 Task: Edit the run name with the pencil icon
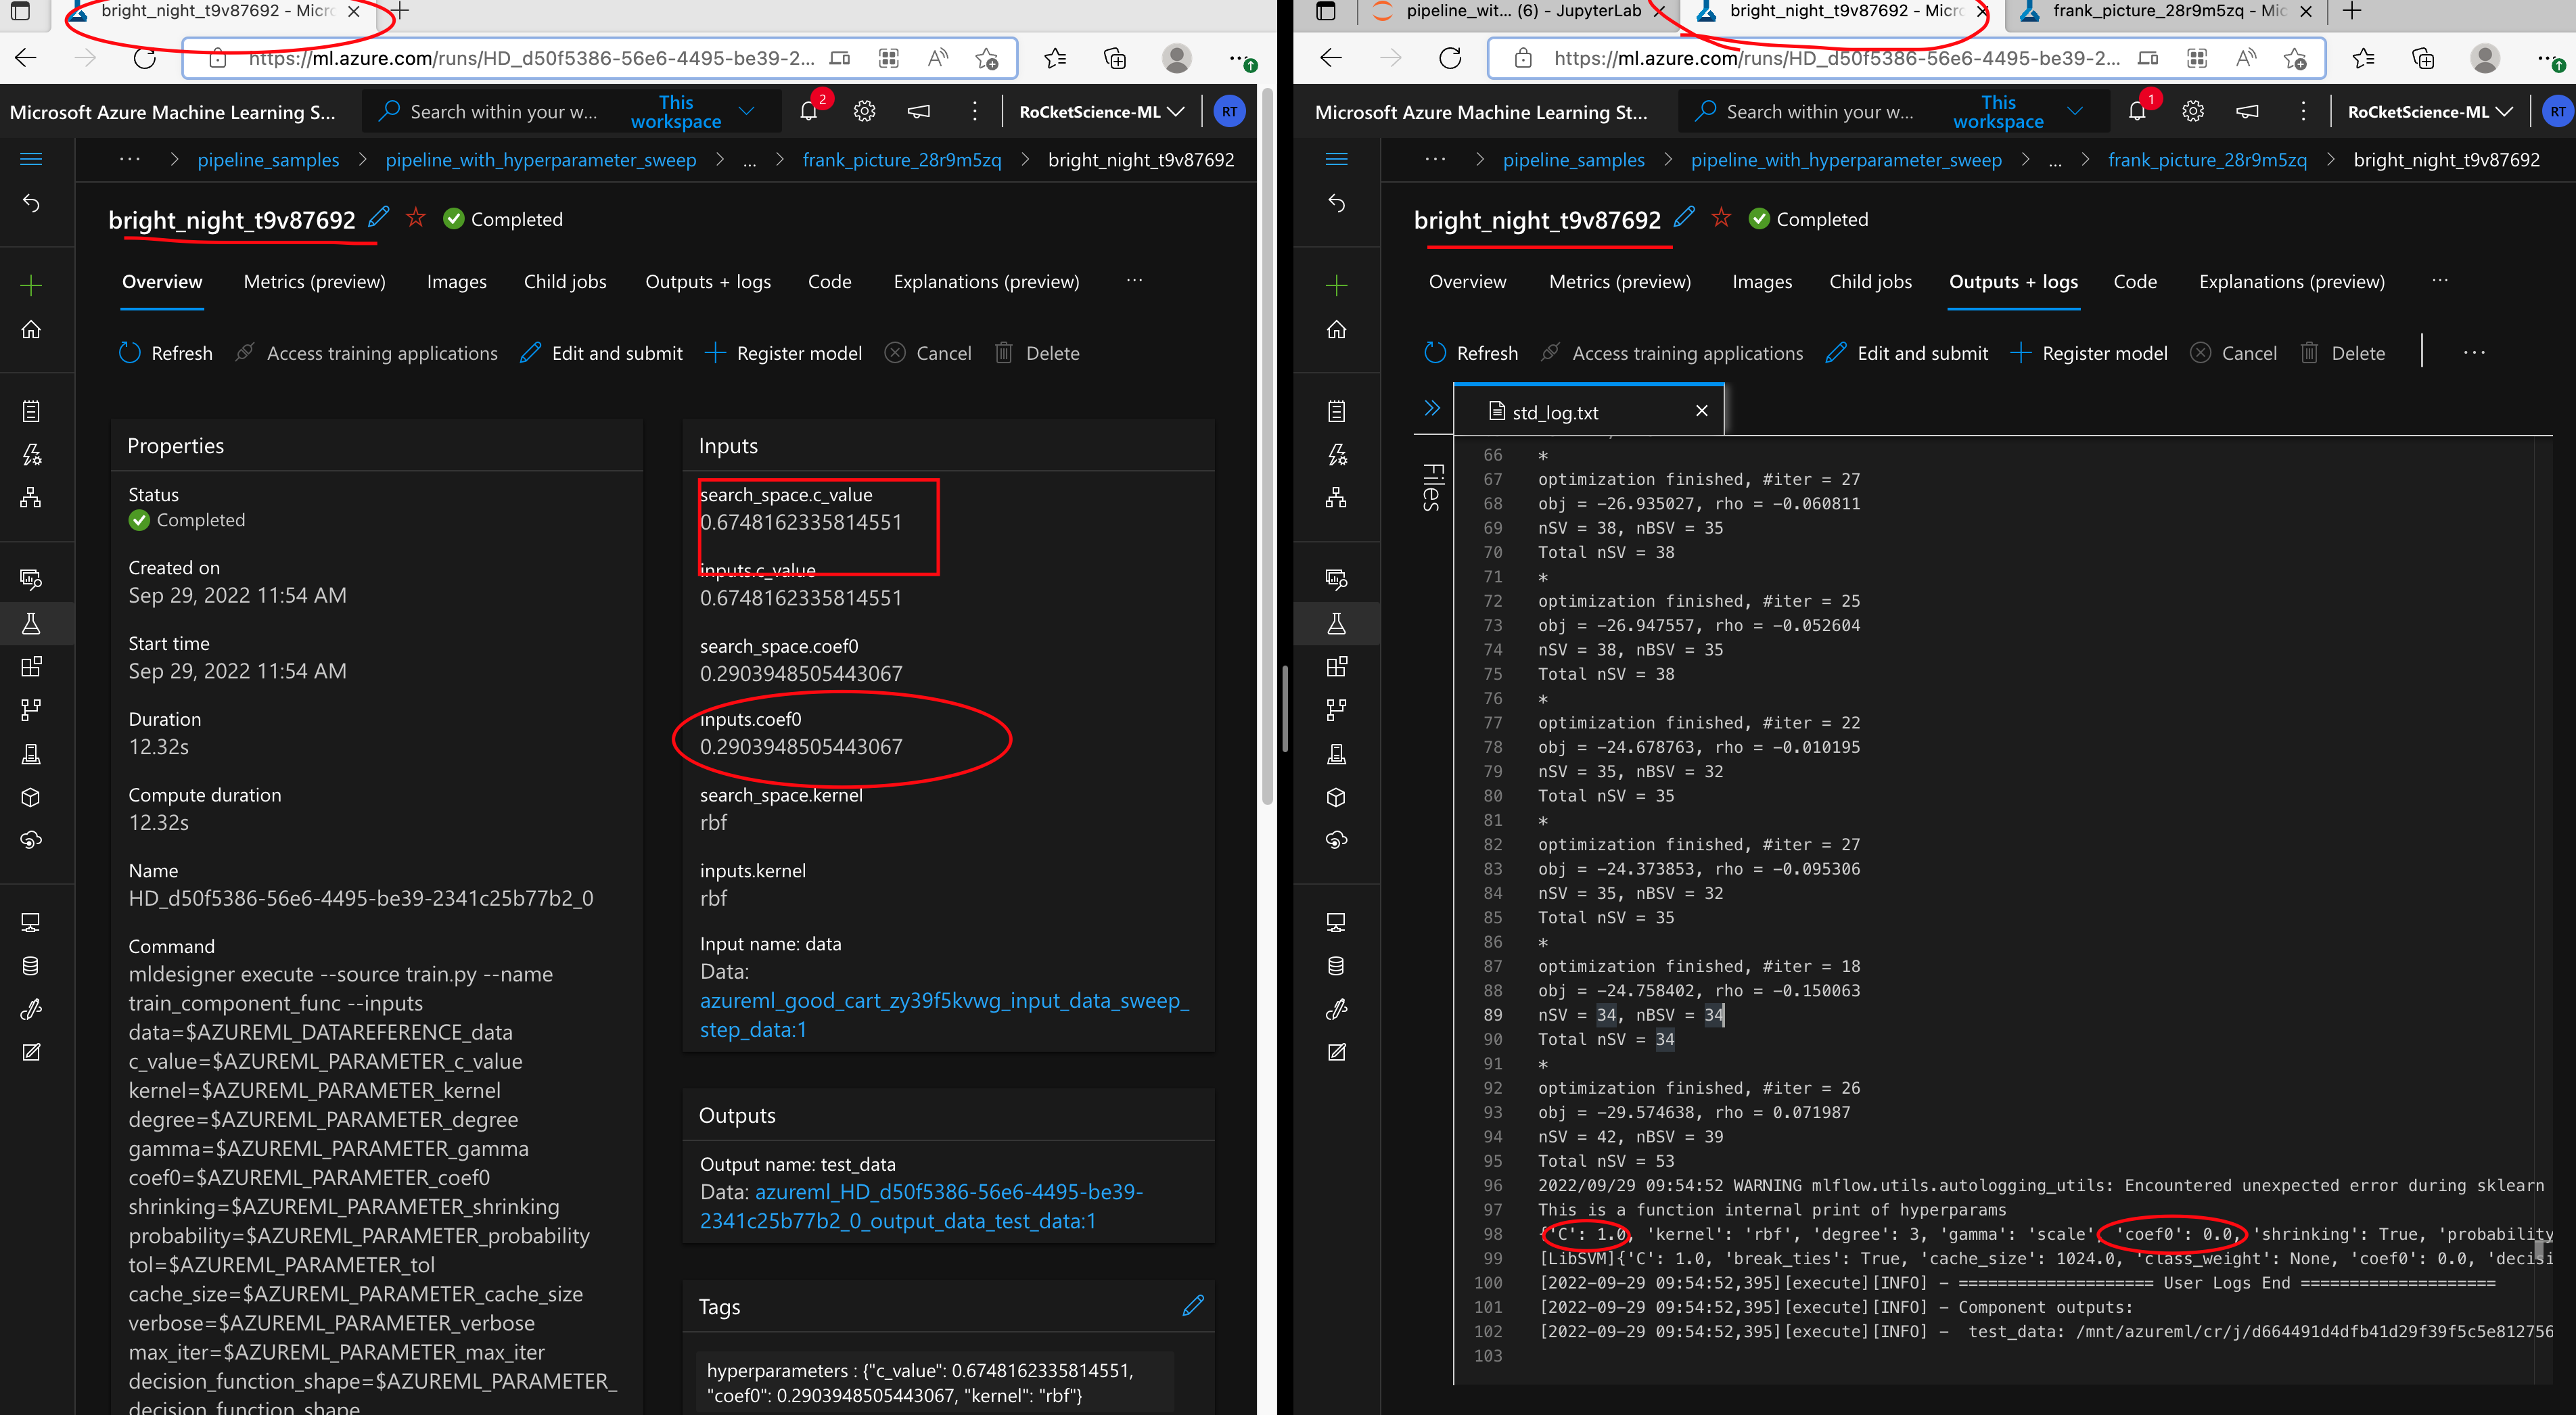click(379, 217)
